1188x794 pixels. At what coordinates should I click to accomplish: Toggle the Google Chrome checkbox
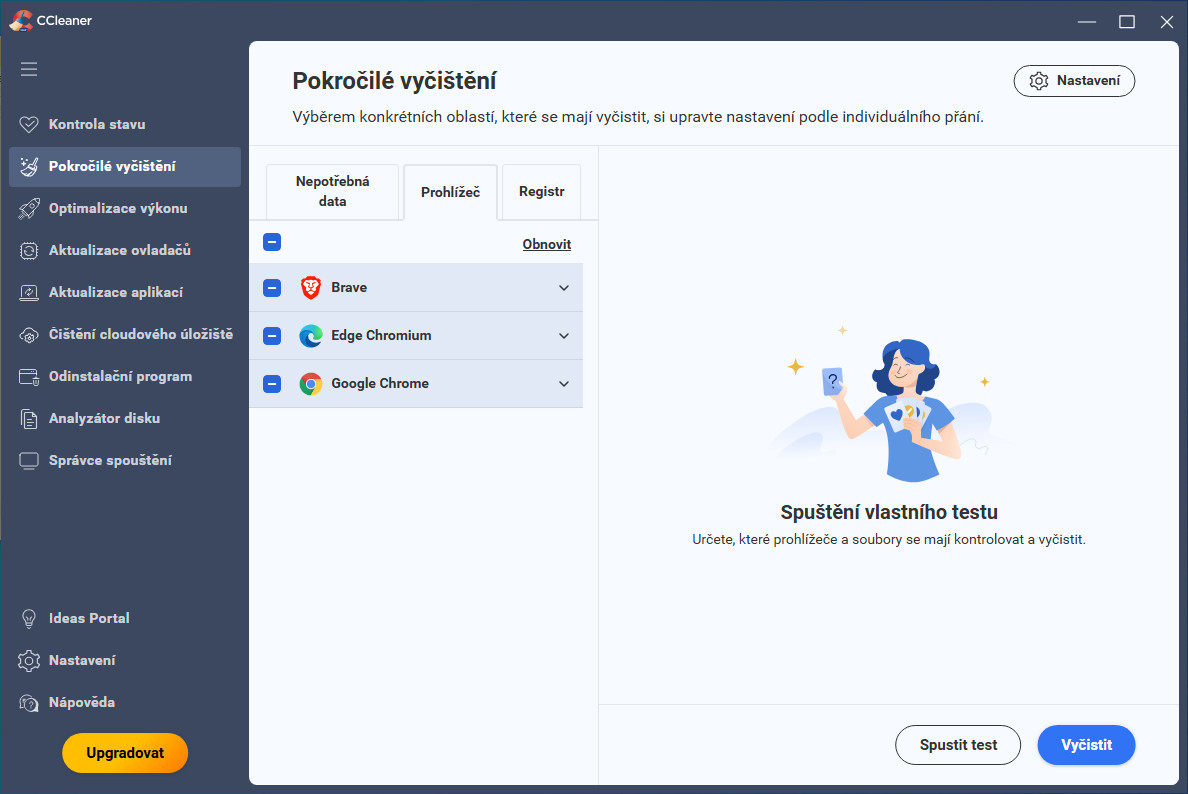pyautogui.click(x=272, y=384)
